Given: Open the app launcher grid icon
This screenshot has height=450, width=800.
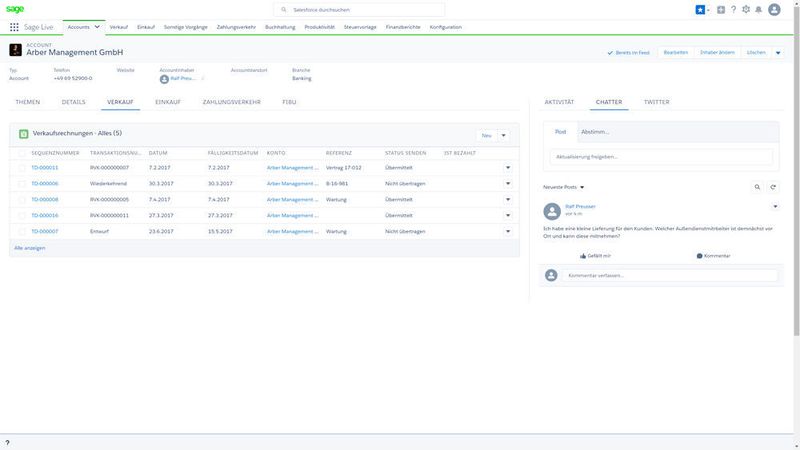Looking at the screenshot, I should click(x=14, y=27).
